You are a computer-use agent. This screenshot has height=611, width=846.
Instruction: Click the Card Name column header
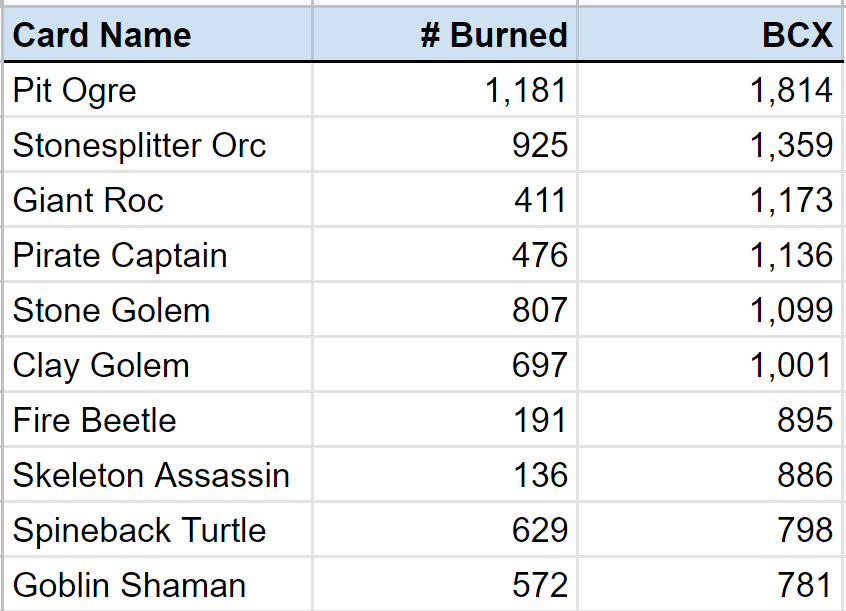(x=102, y=36)
